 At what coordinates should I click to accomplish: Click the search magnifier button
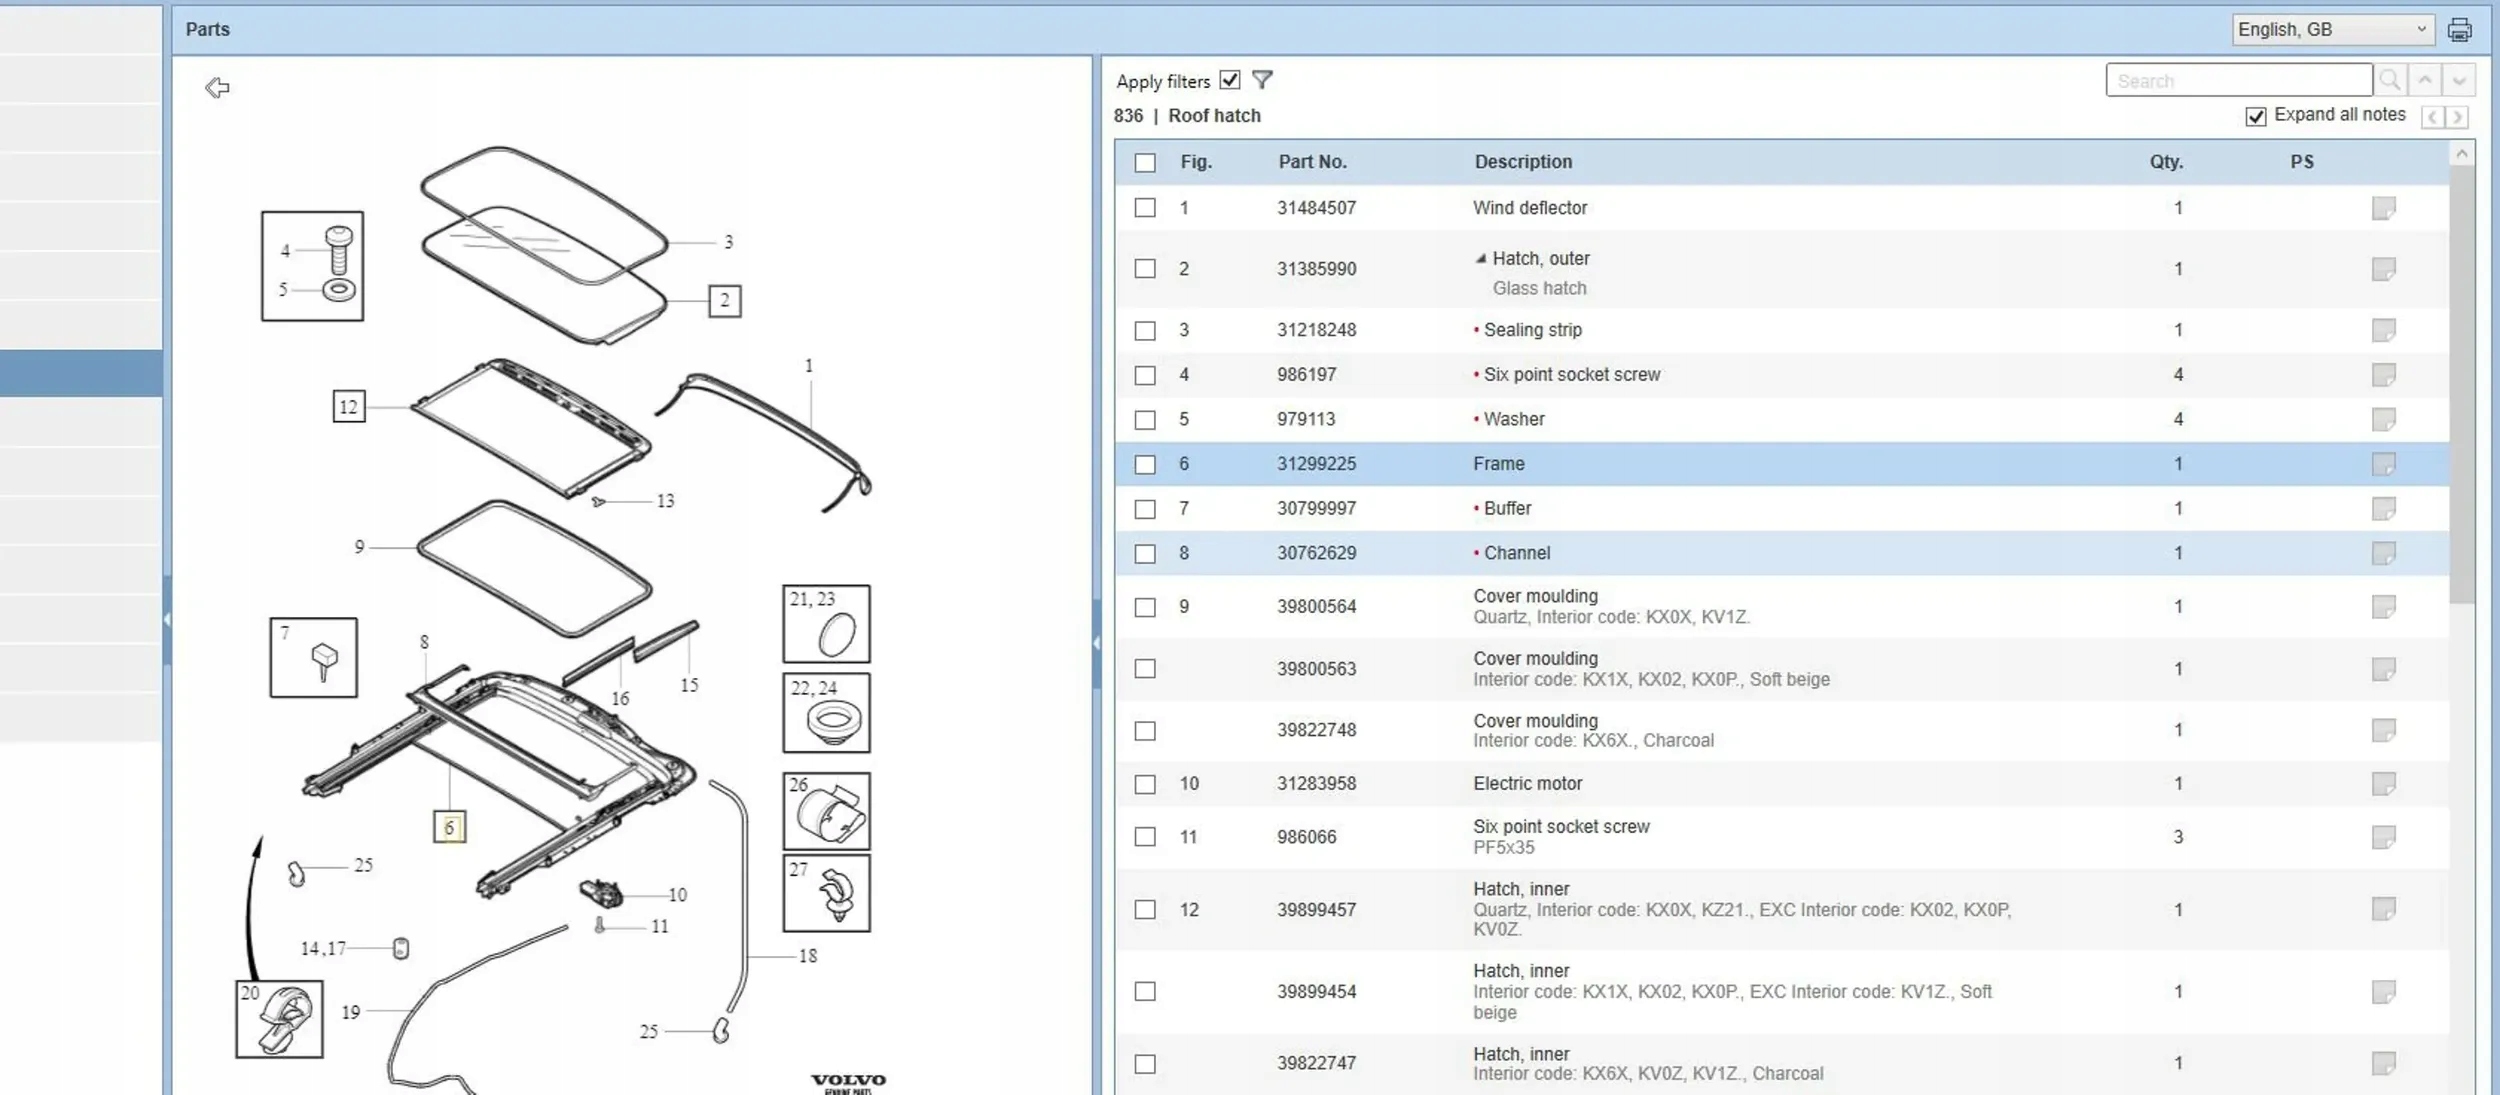point(2389,80)
